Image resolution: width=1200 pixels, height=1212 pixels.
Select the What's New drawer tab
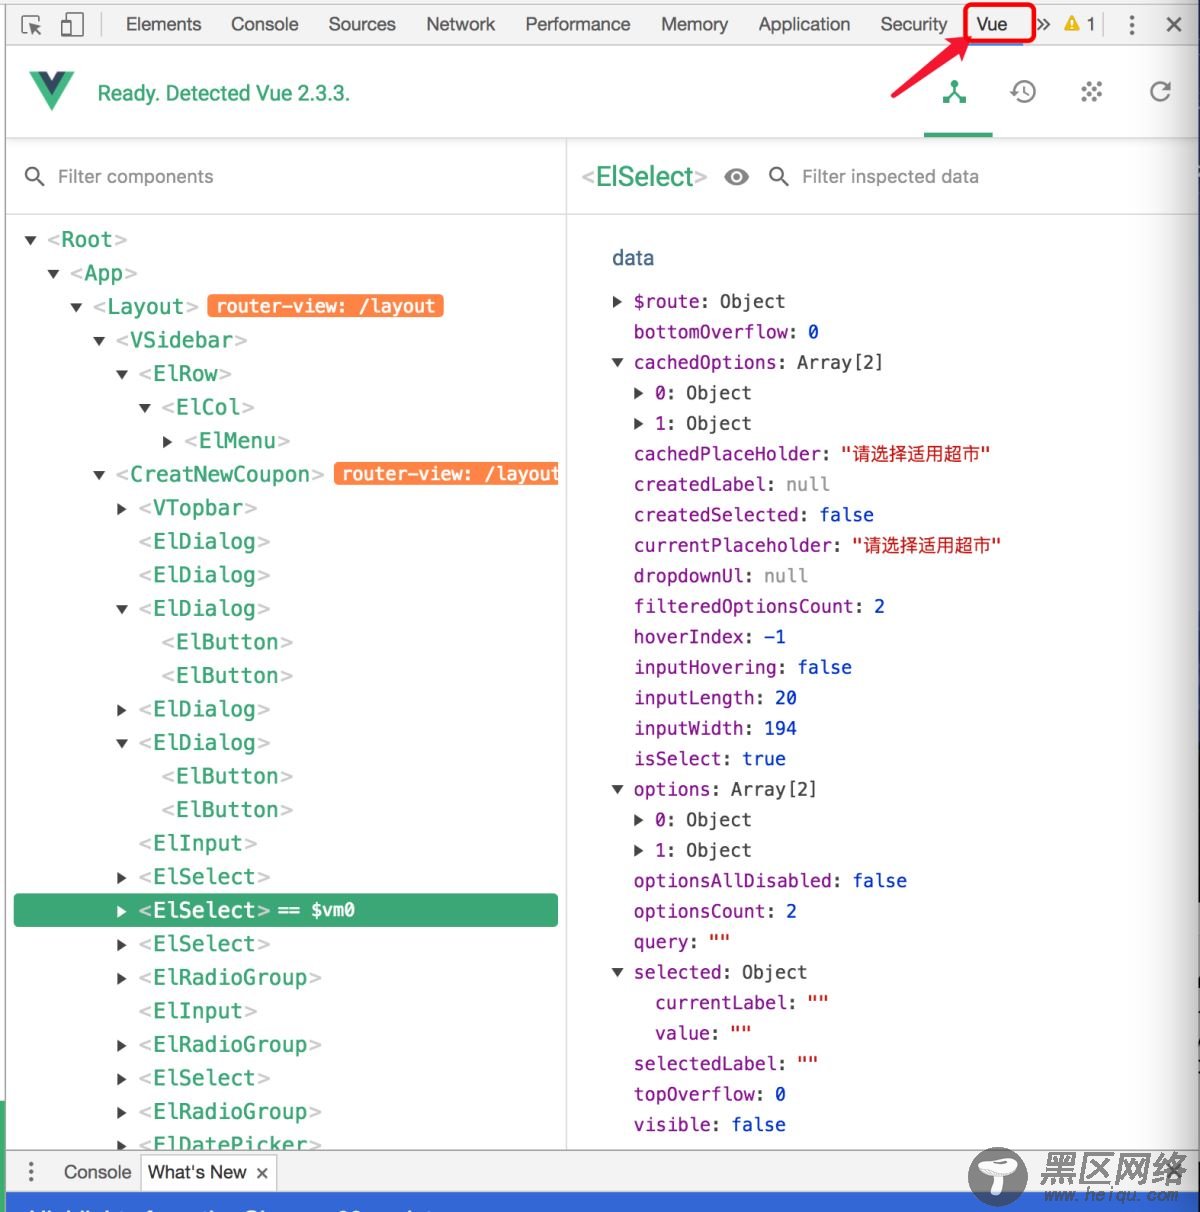tap(197, 1172)
